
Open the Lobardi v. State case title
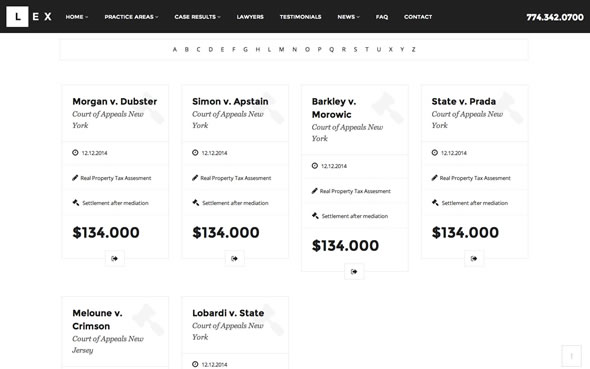pos(228,313)
